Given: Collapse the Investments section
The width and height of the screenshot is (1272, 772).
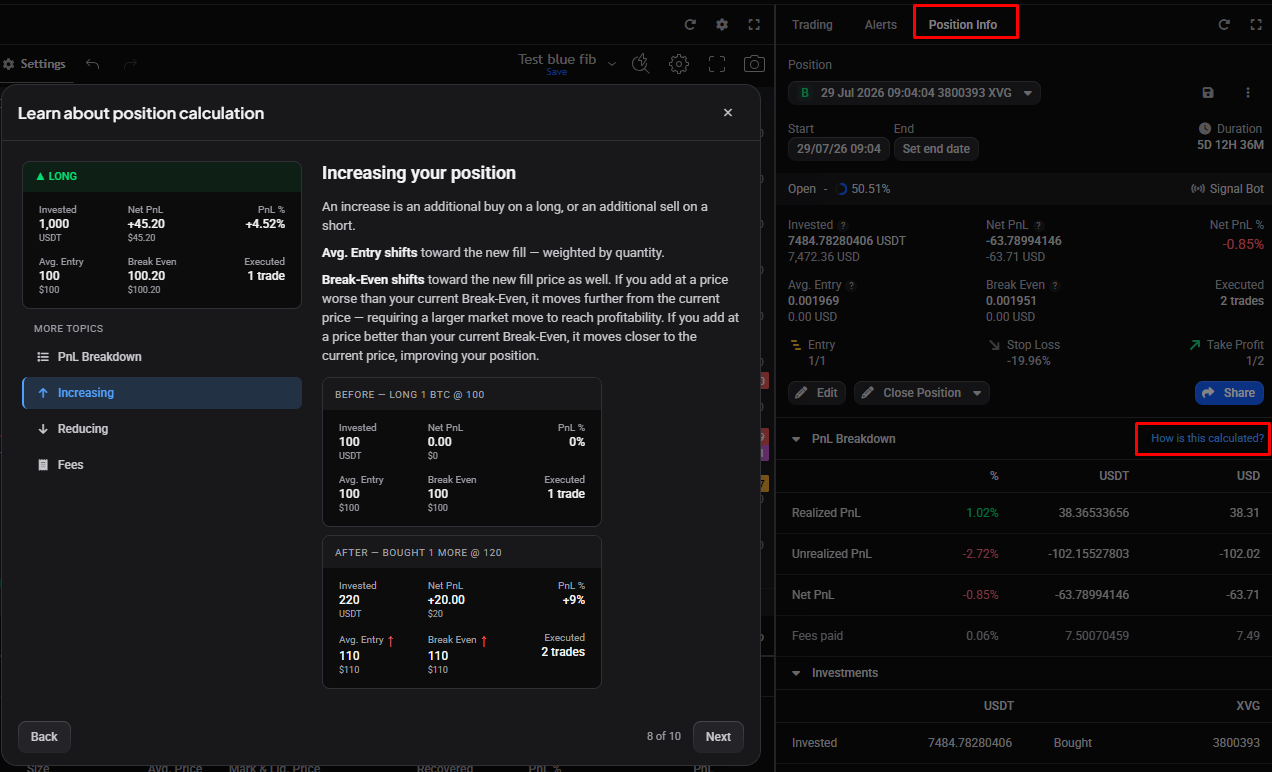Looking at the screenshot, I should (796, 673).
